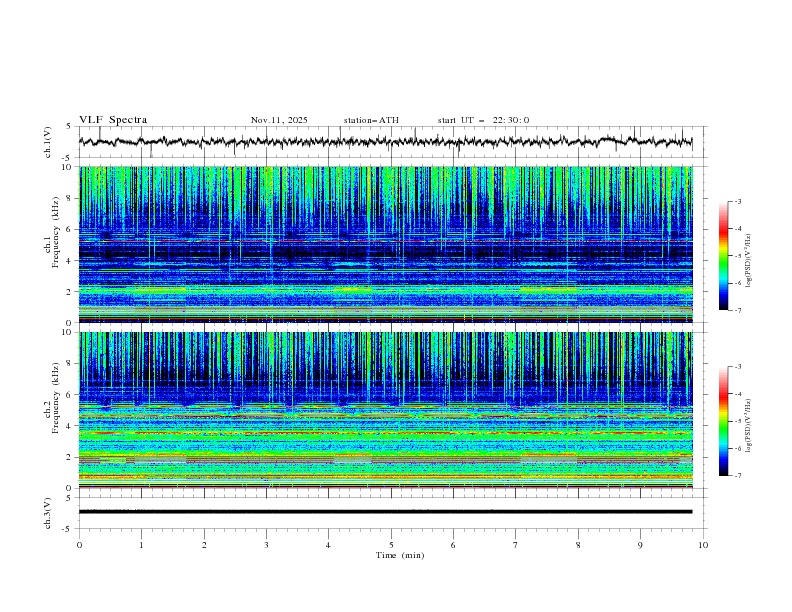The height and width of the screenshot is (612, 792).
Task: Click the "-7" label on ch.1 colorbar
Action: tap(738, 310)
